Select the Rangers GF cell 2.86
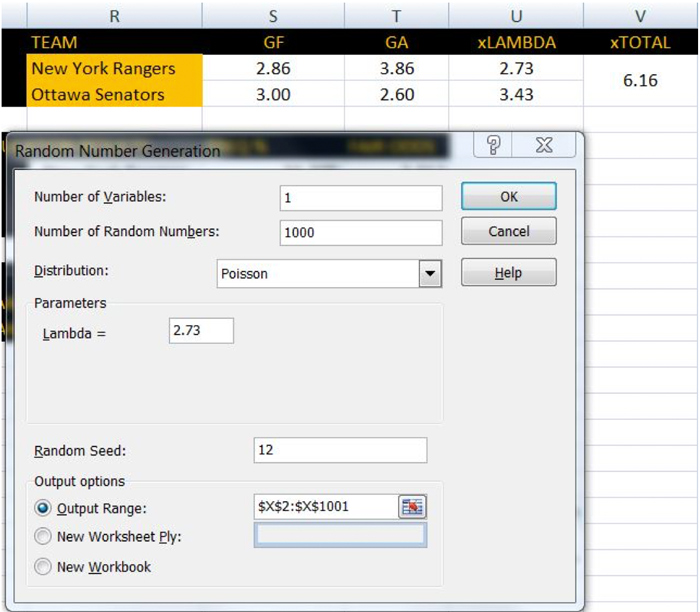 [x=273, y=68]
